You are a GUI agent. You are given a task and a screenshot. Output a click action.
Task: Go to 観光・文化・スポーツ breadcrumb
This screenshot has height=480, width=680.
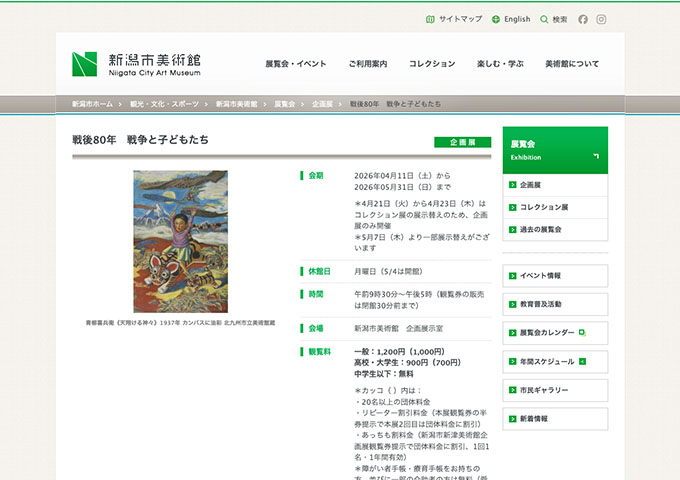click(164, 104)
